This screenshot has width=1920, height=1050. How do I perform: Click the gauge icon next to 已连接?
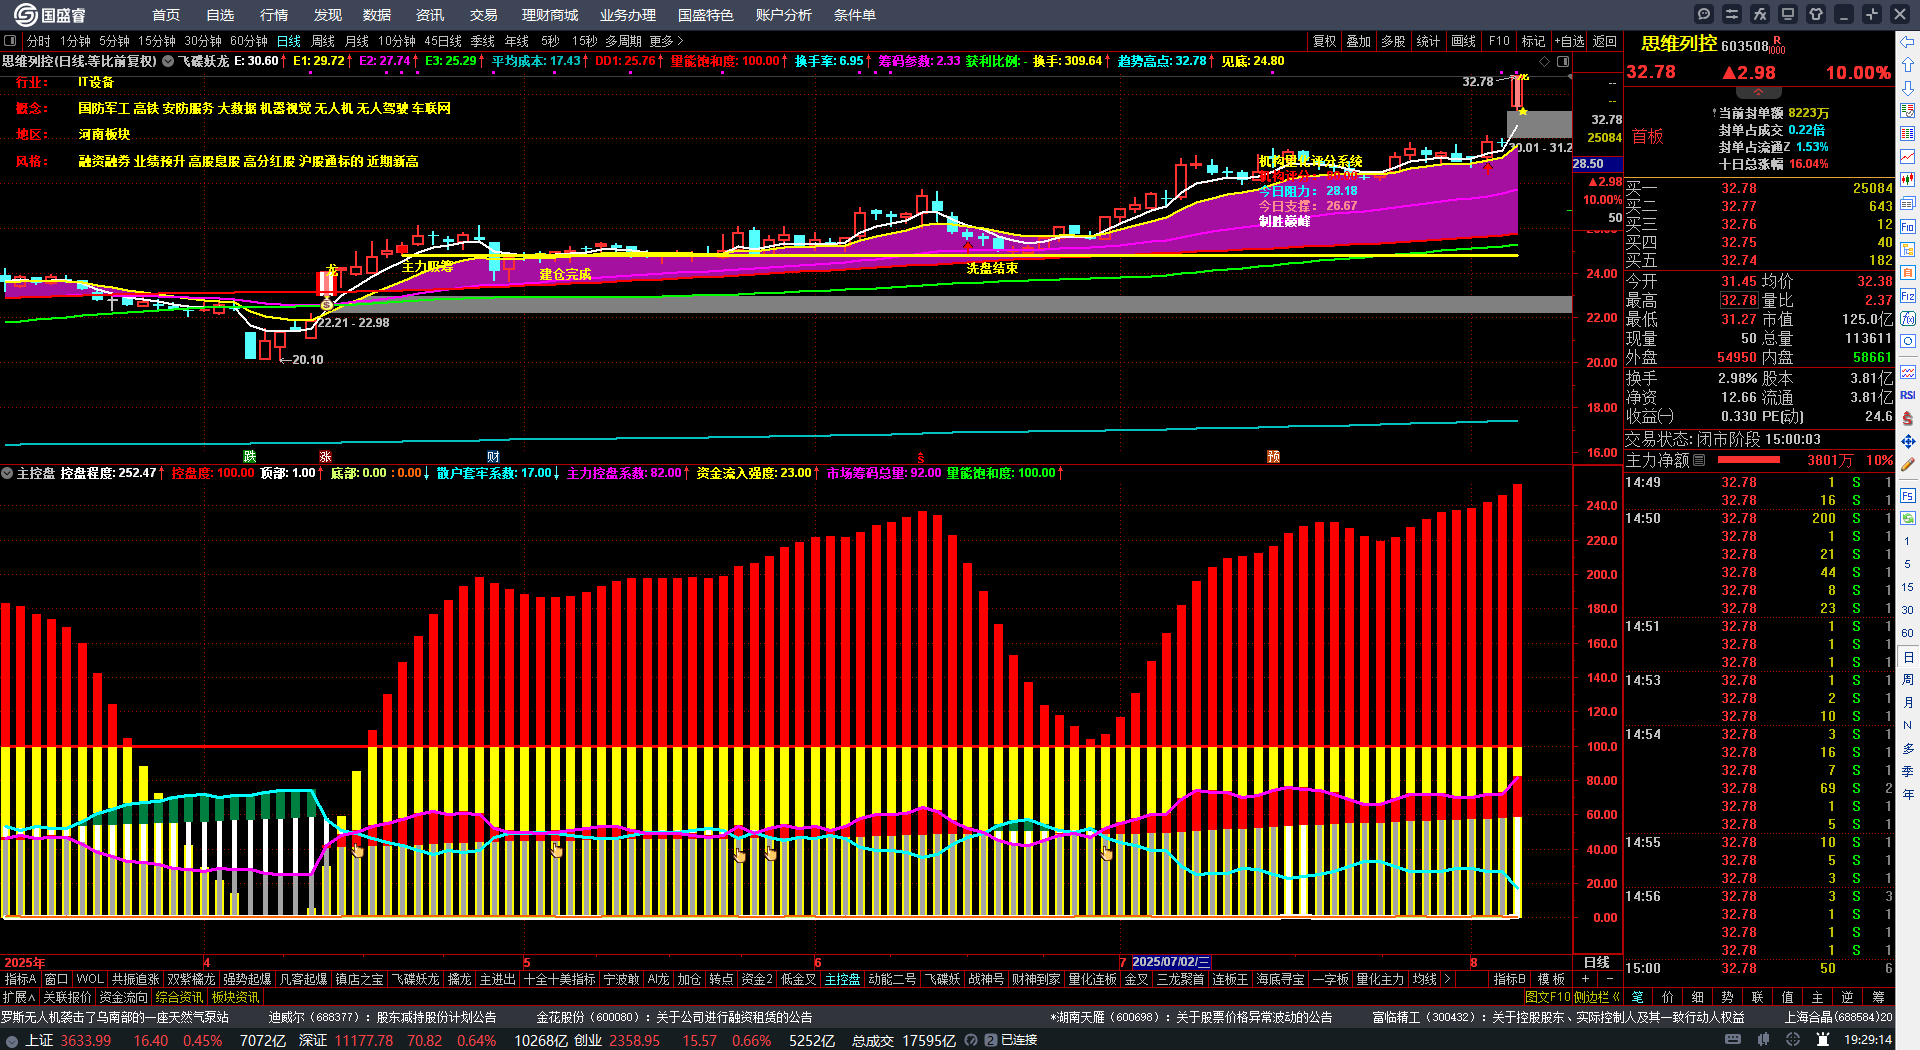970,1040
